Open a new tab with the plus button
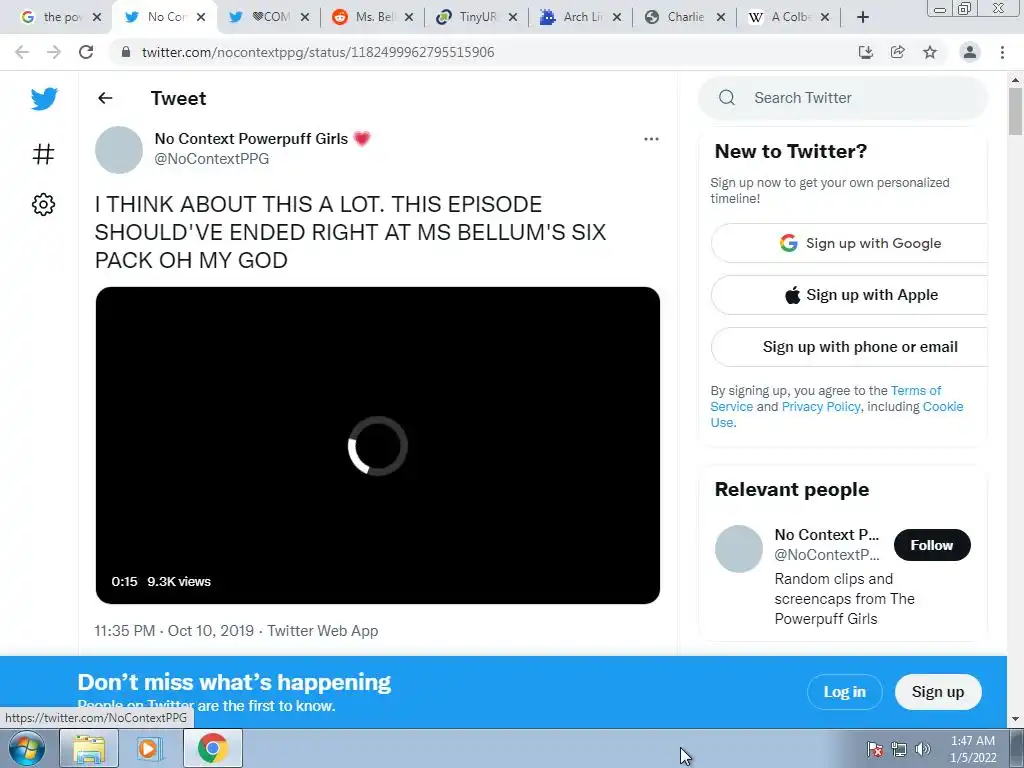Viewport: 1024px width, 768px height. click(863, 17)
